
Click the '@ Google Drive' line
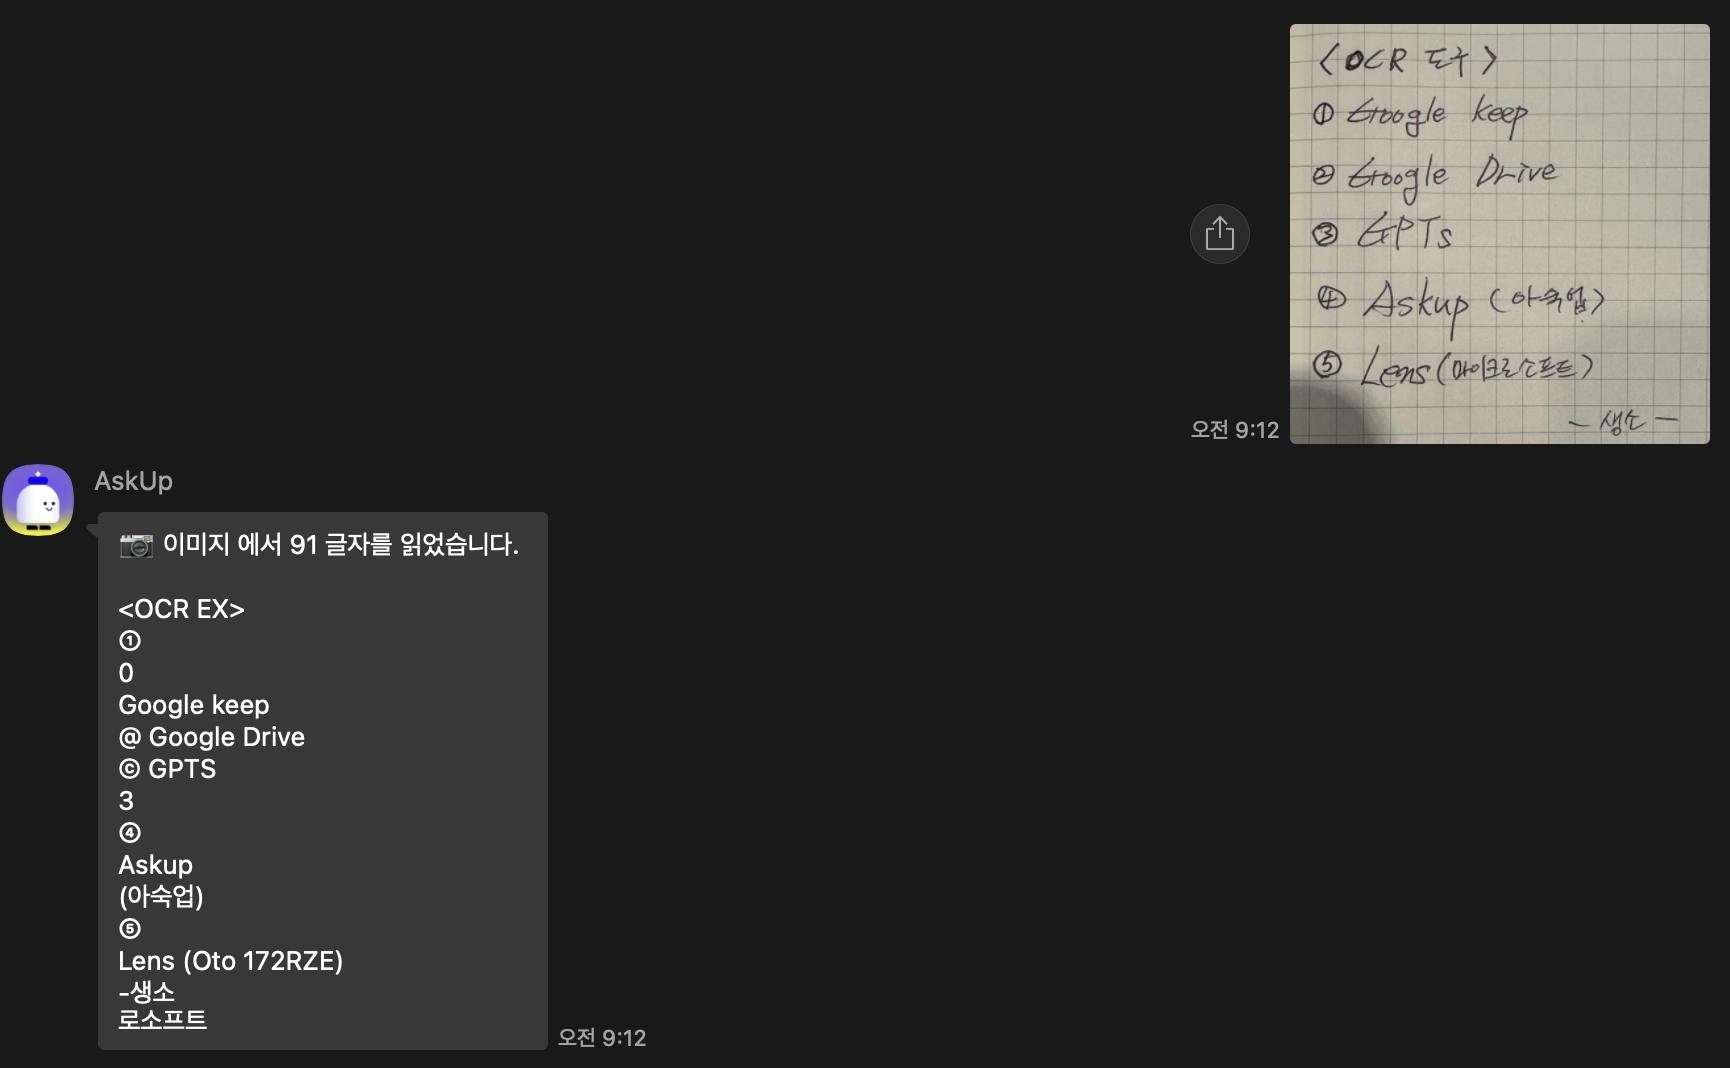(211, 737)
